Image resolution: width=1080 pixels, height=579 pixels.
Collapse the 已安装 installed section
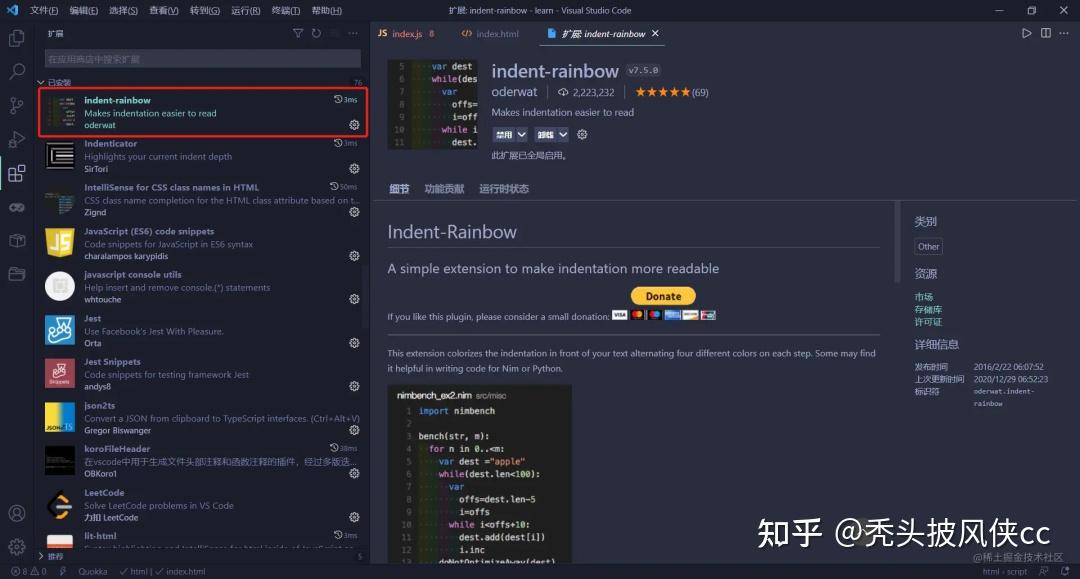point(54,83)
